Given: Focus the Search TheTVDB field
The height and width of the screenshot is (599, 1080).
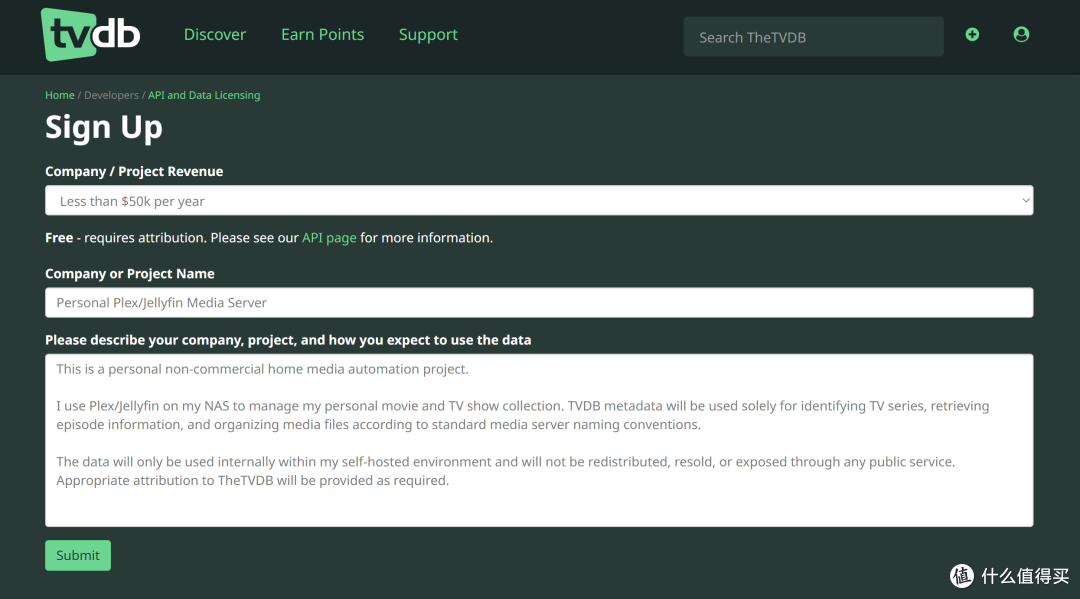Looking at the screenshot, I should tap(813, 37).
